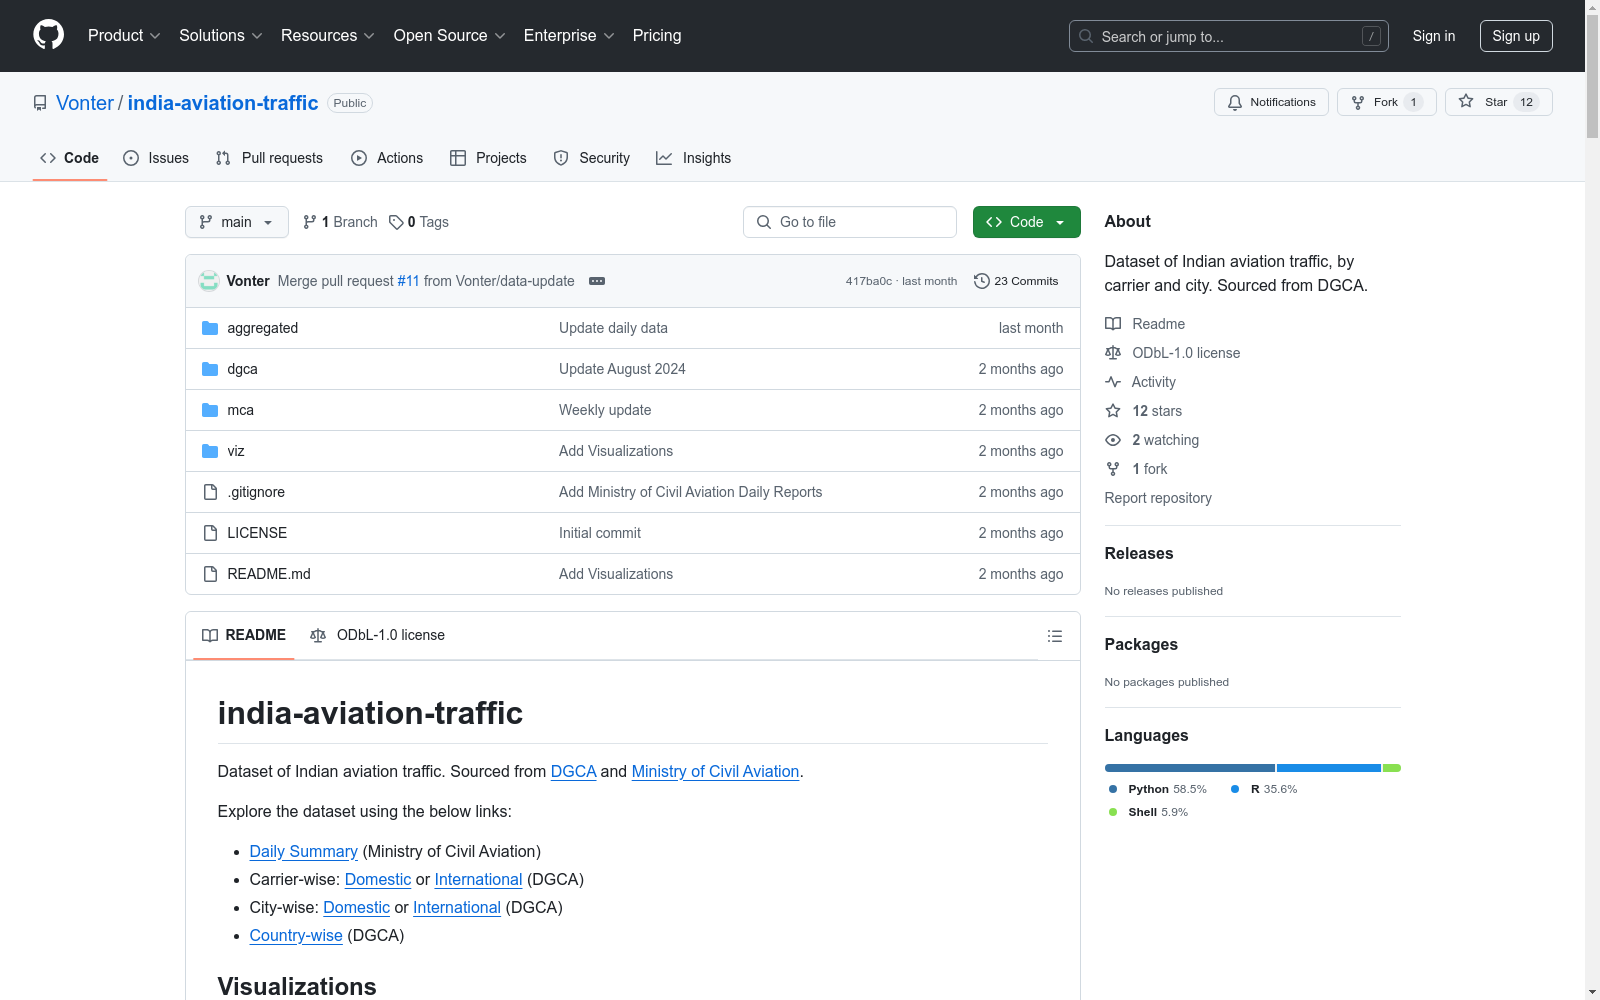Click the Star icon
Image resolution: width=1600 pixels, height=1000 pixels.
(x=1466, y=101)
